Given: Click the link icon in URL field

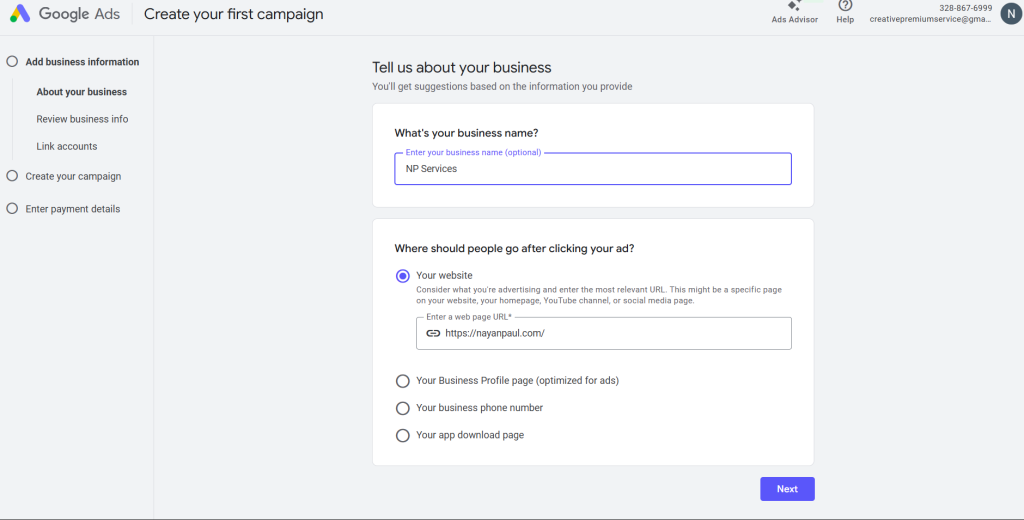Looking at the screenshot, I should (x=433, y=333).
